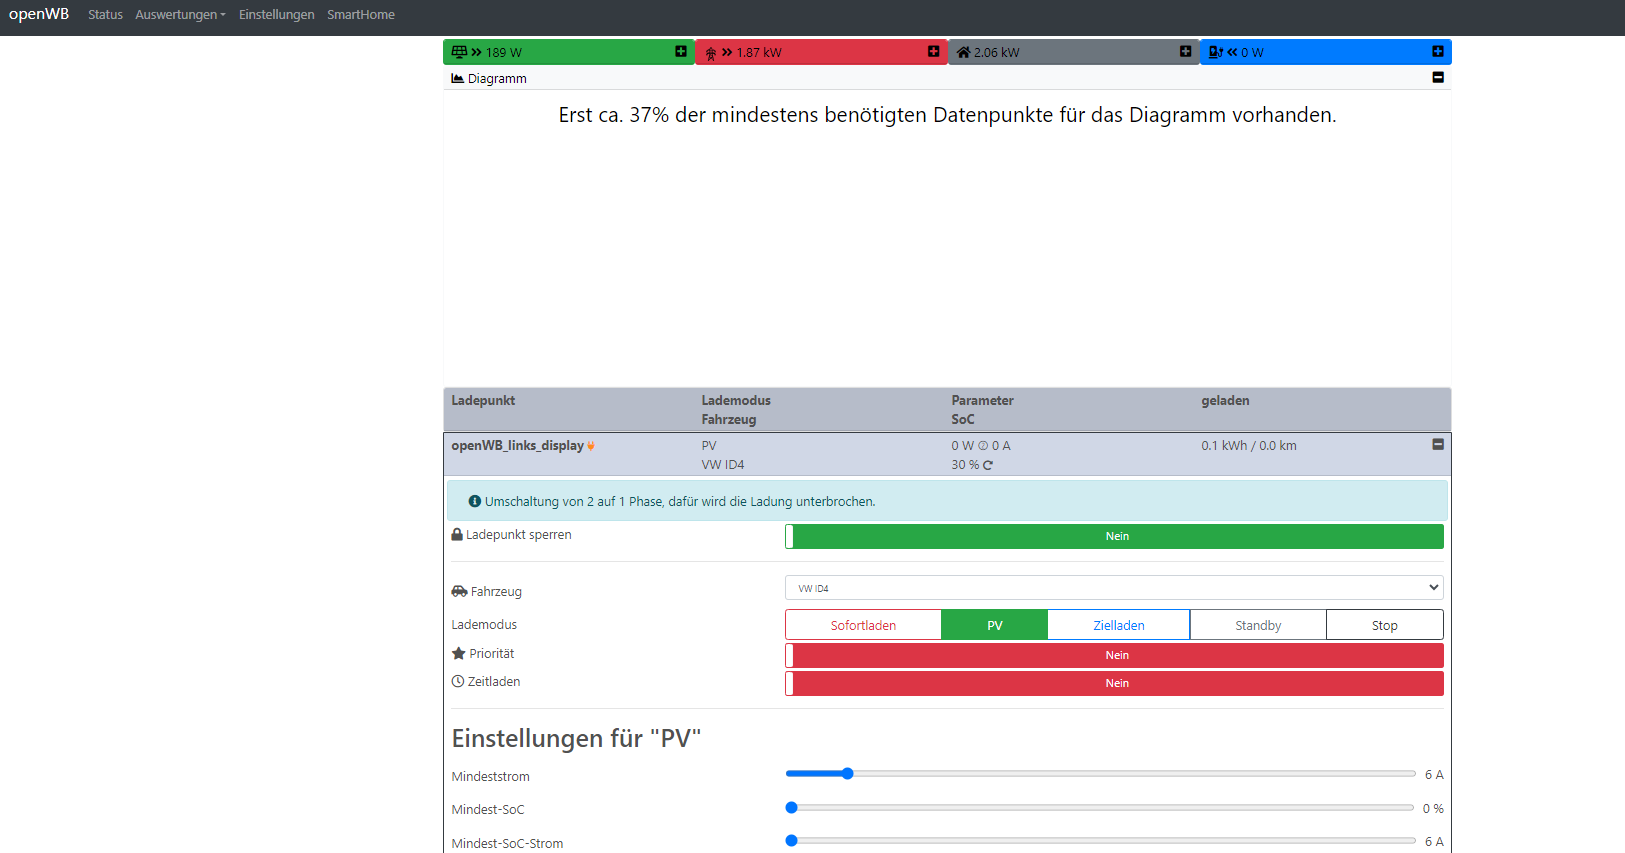Open the Fahrzeug dropdown showing VW ID4

(x=1114, y=588)
